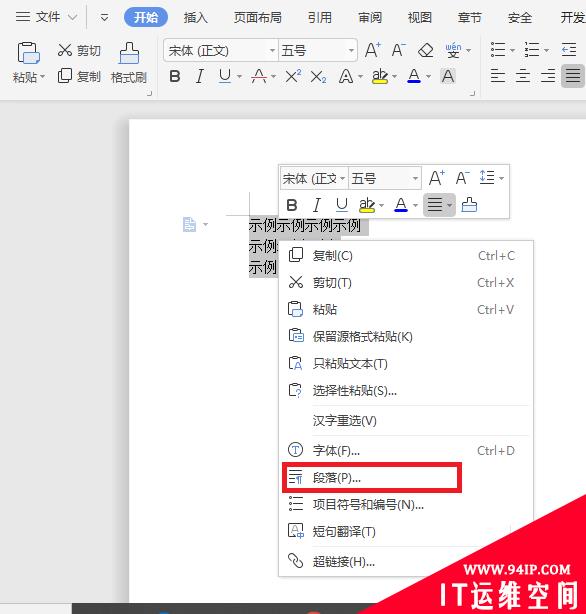Open the References (引用) tab
This screenshot has height=614, width=586.
[320, 17]
